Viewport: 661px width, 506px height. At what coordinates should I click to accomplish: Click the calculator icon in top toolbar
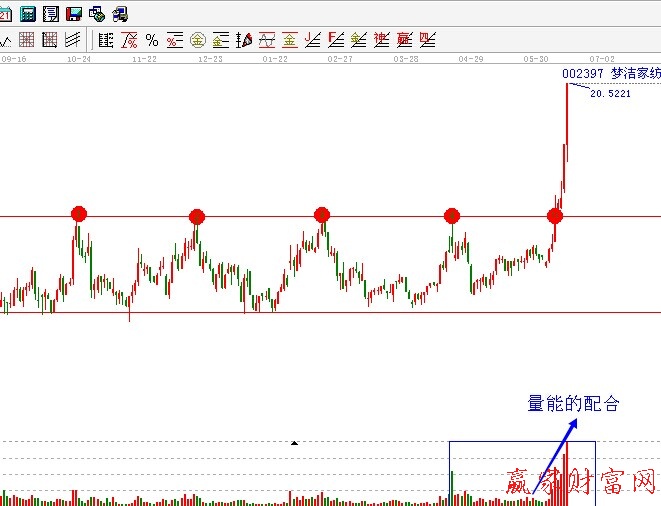(28, 14)
